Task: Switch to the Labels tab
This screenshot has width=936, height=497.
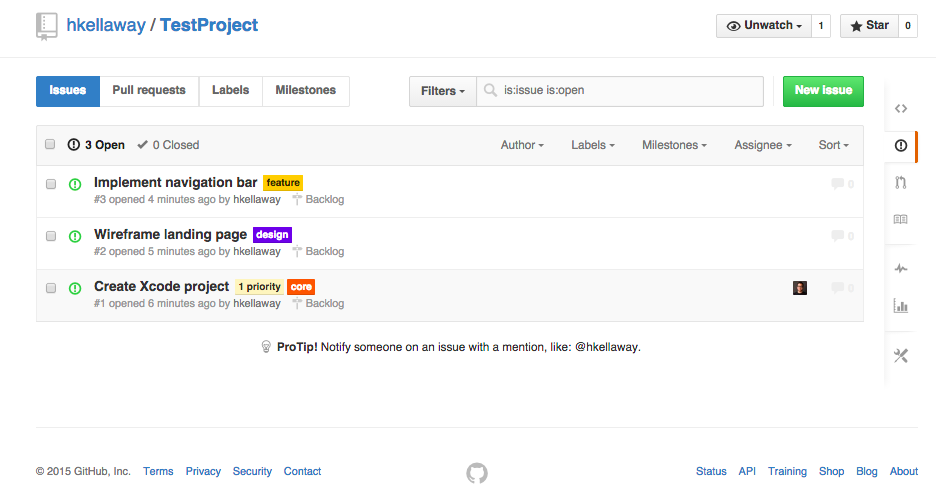Action: (x=230, y=91)
